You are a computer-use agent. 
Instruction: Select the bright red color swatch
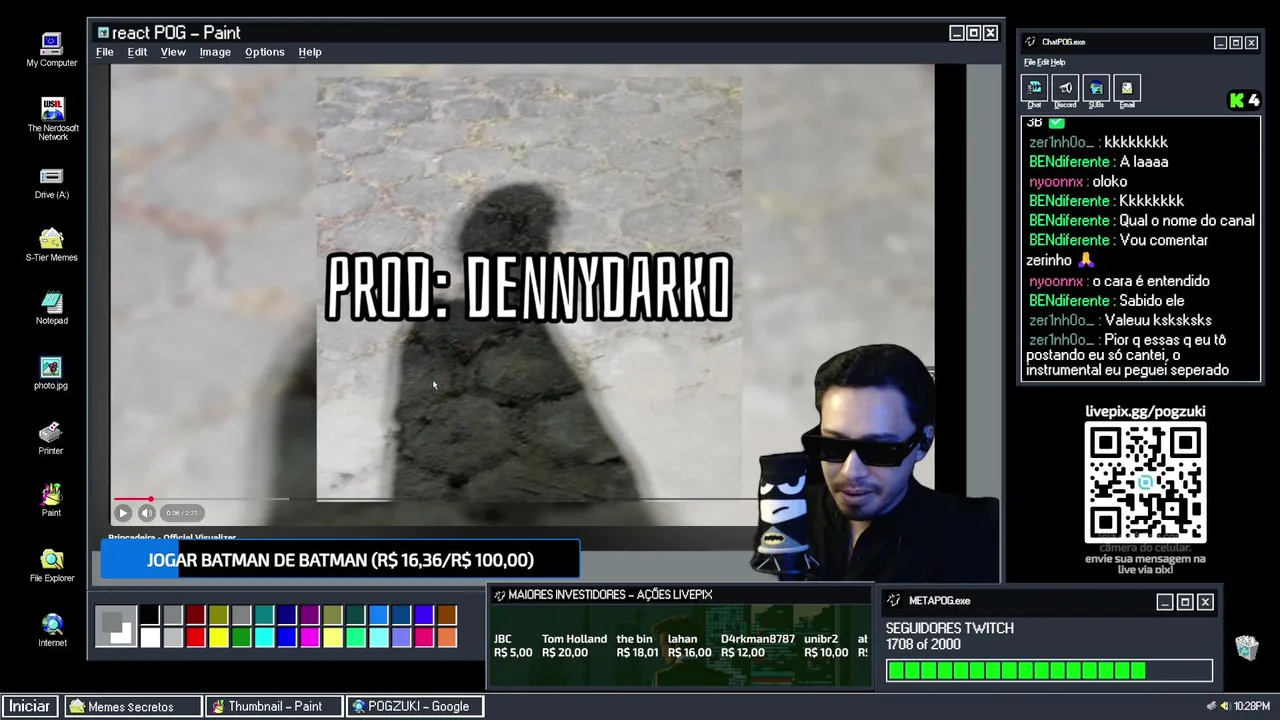[196, 637]
